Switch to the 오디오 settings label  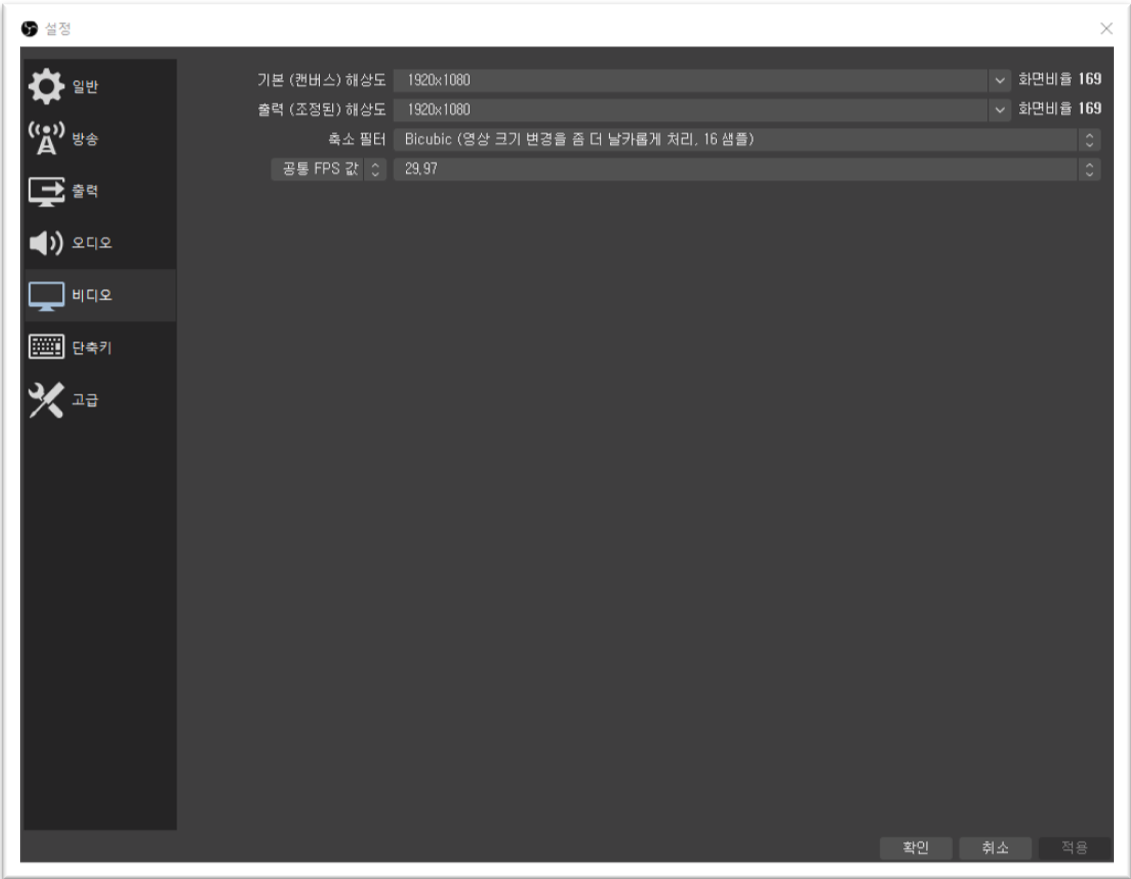pos(92,243)
